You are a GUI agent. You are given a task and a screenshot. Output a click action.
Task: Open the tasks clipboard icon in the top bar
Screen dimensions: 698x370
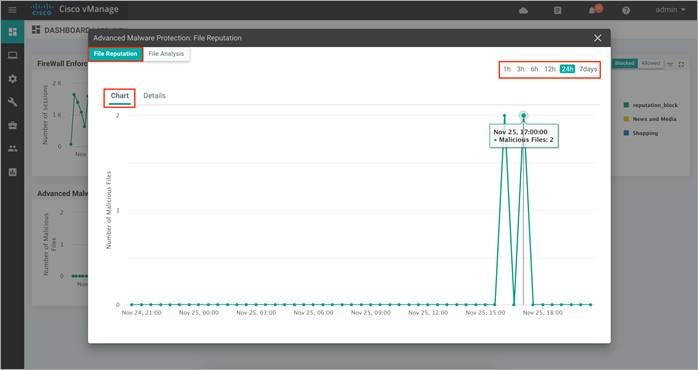point(557,10)
